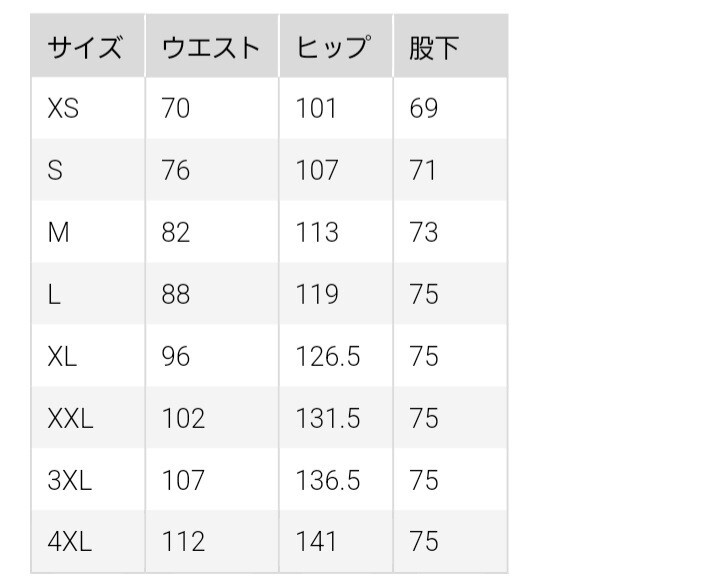Select inseam value 69 for XS

point(424,108)
